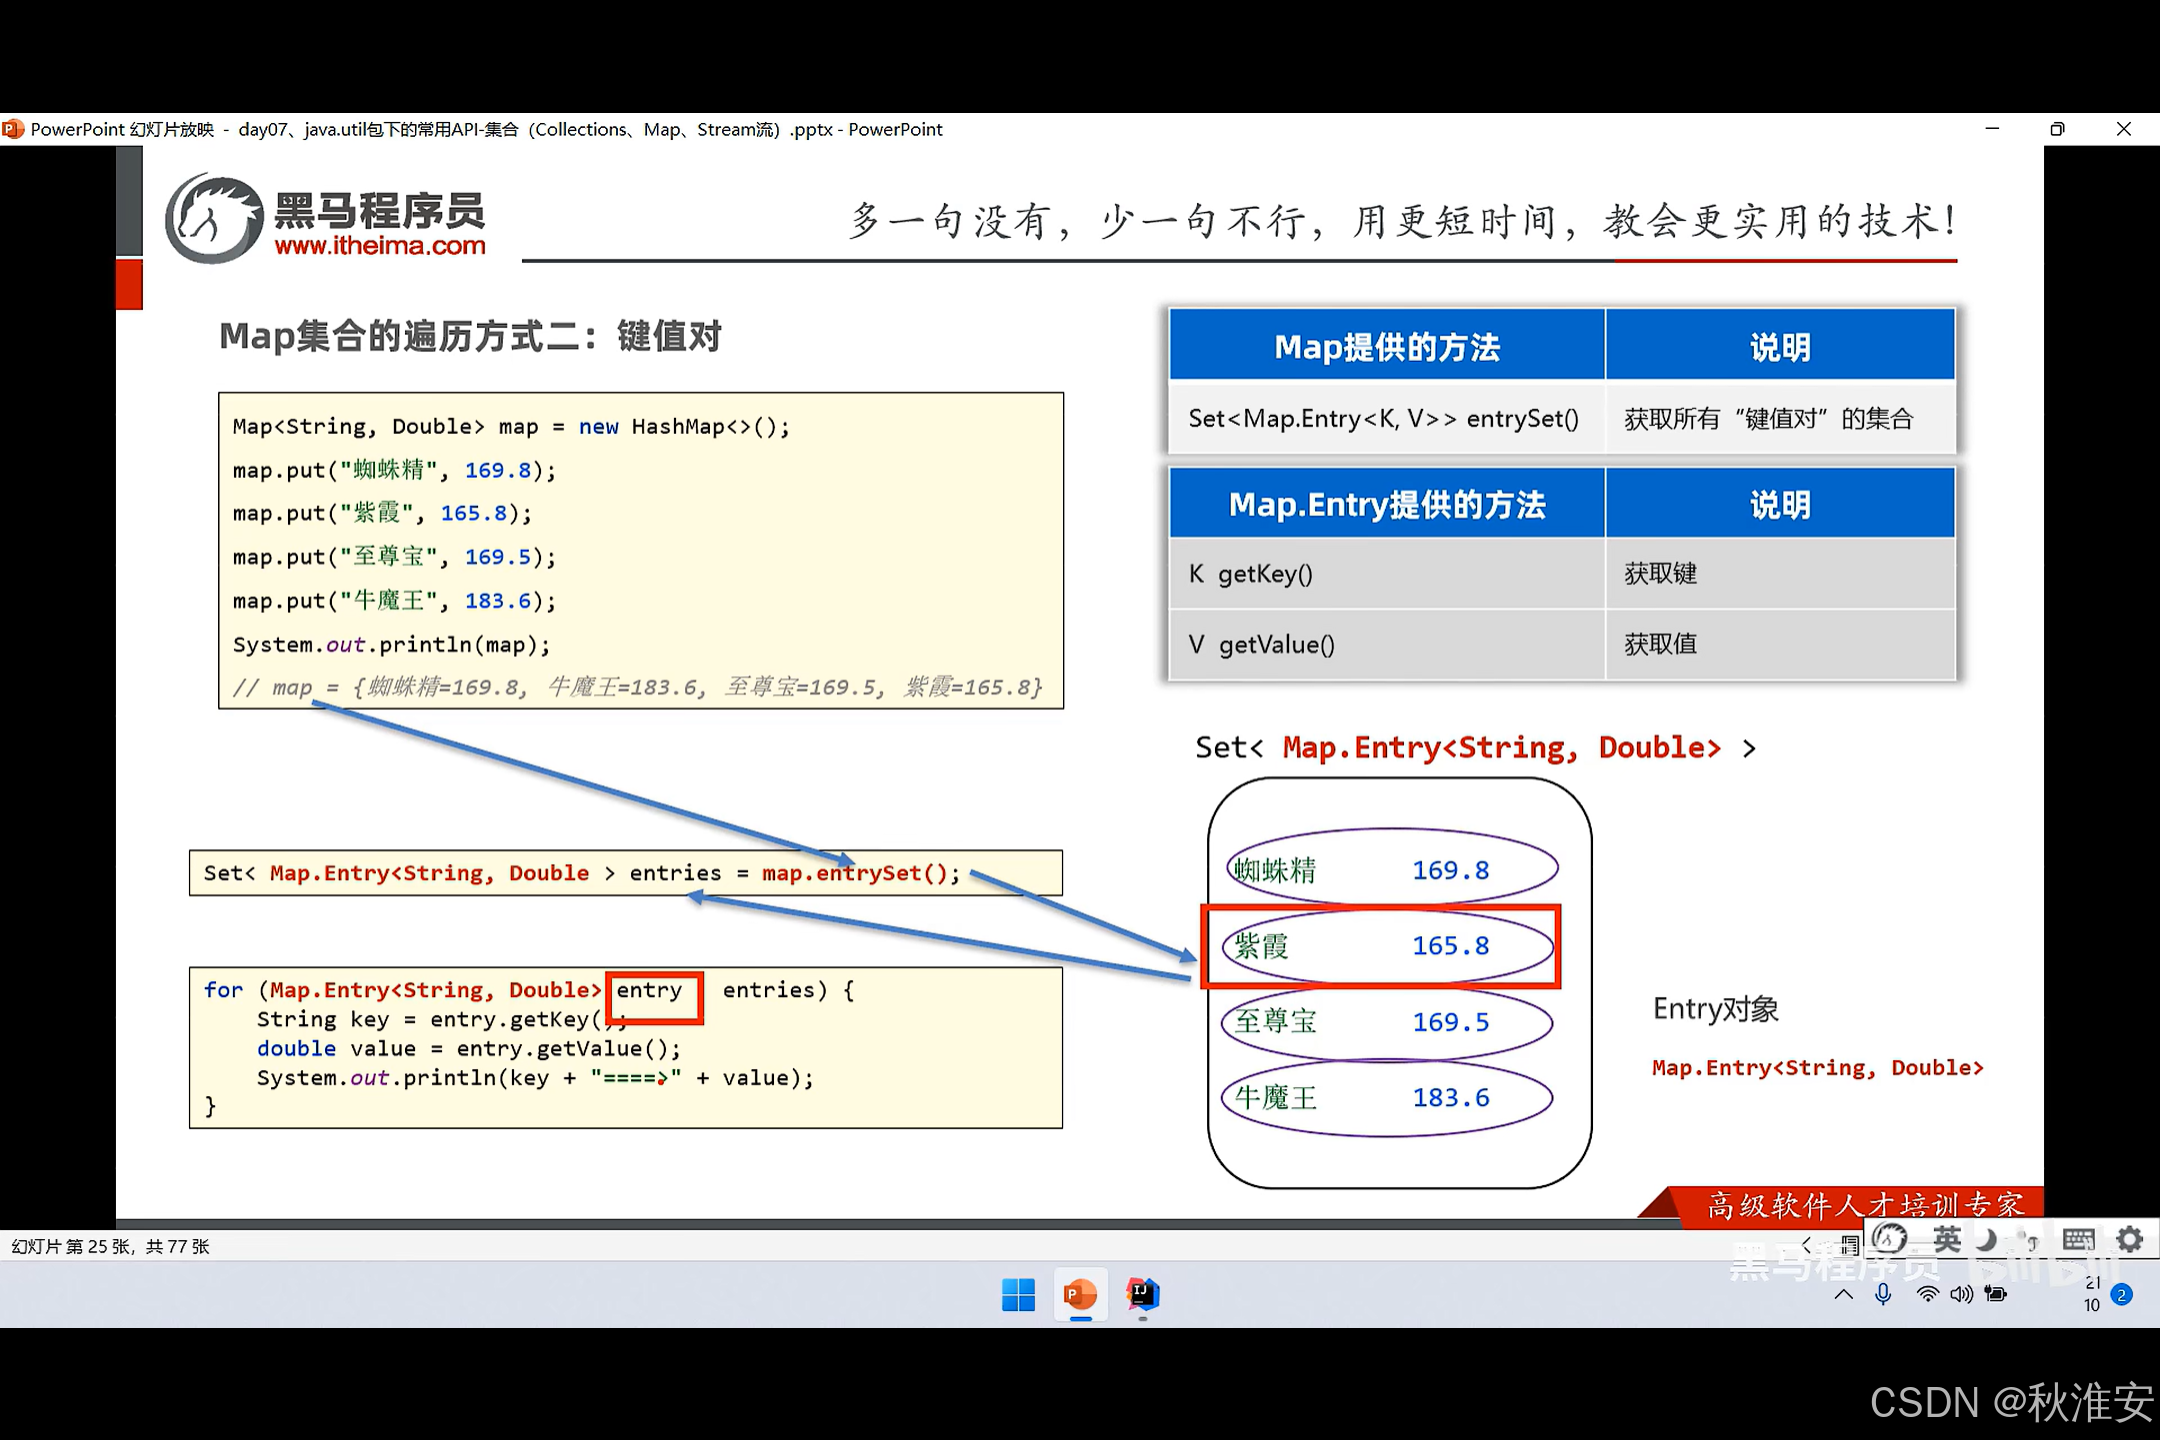Click the PowerPoint title bar menu text
Screen dimensions: 2160x1440
pyautogui.click(x=486, y=129)
